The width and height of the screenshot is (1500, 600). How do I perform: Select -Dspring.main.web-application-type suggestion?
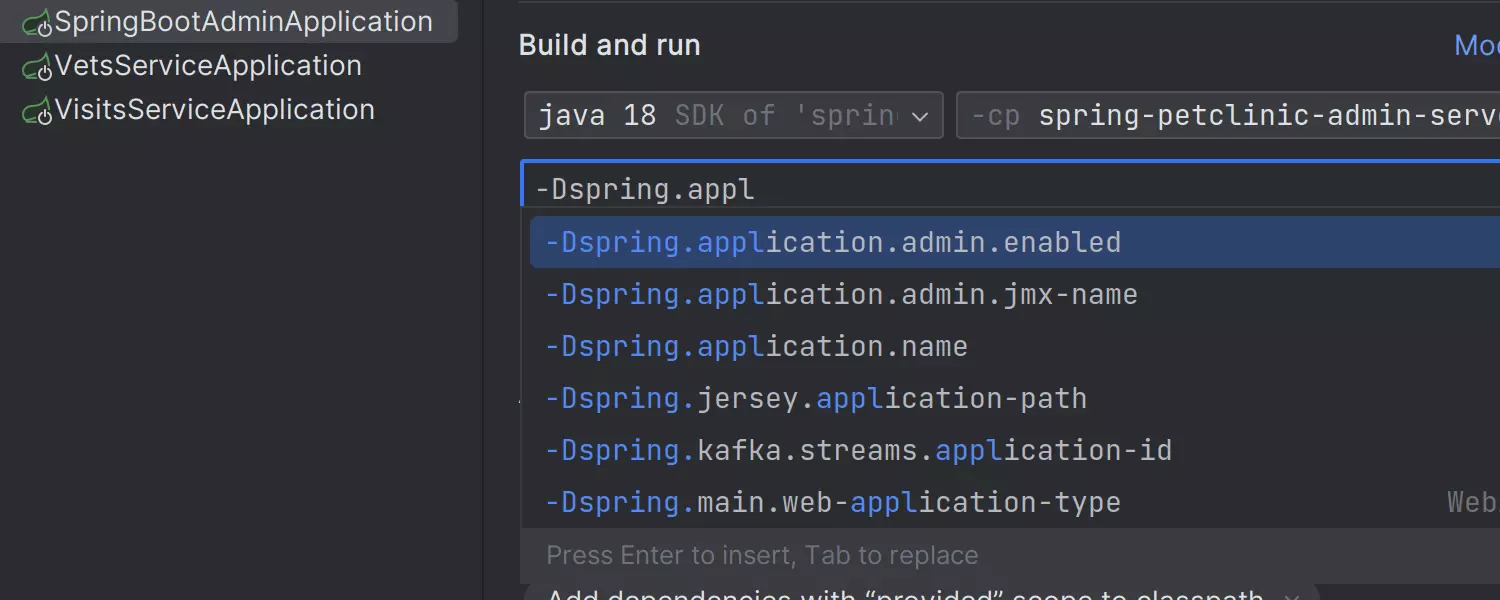(x=832, y=503)
